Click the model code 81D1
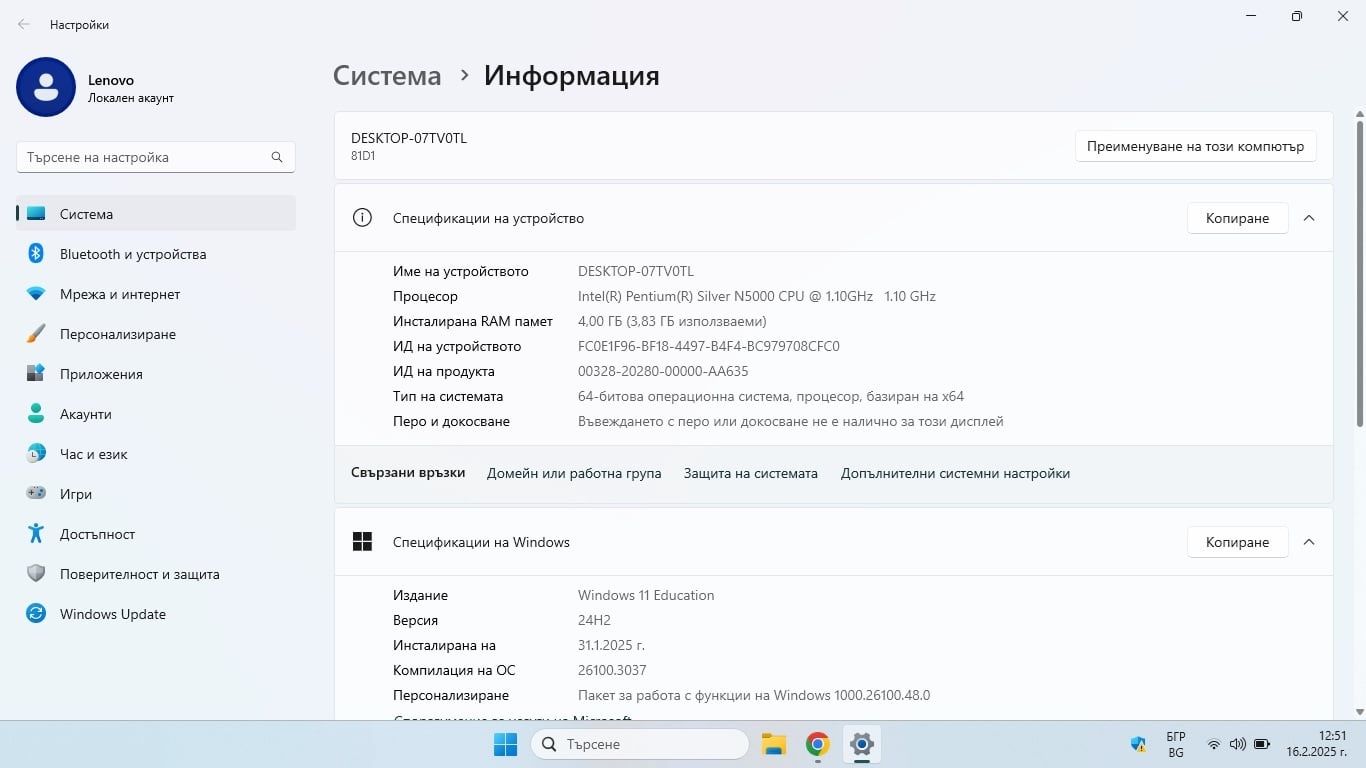Image resolution: width=1366 pixels, height=768 pixels. point(363,156)
